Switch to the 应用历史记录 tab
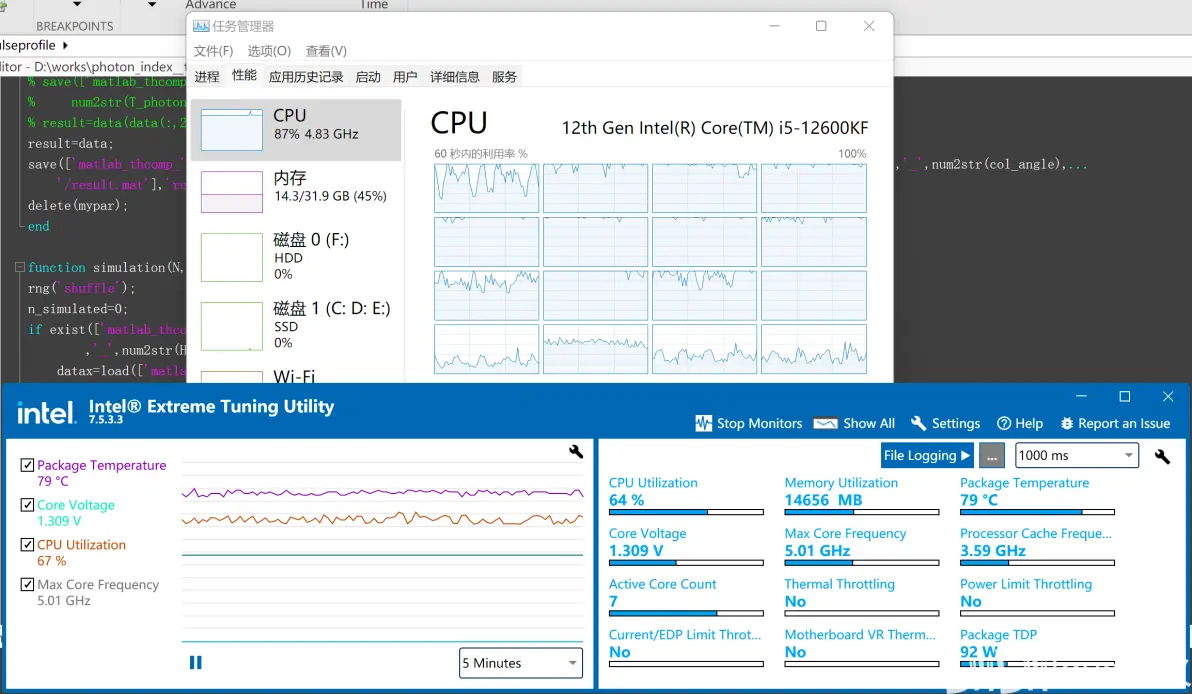Viewport: 1192px width, 694px height. (306, 77)
